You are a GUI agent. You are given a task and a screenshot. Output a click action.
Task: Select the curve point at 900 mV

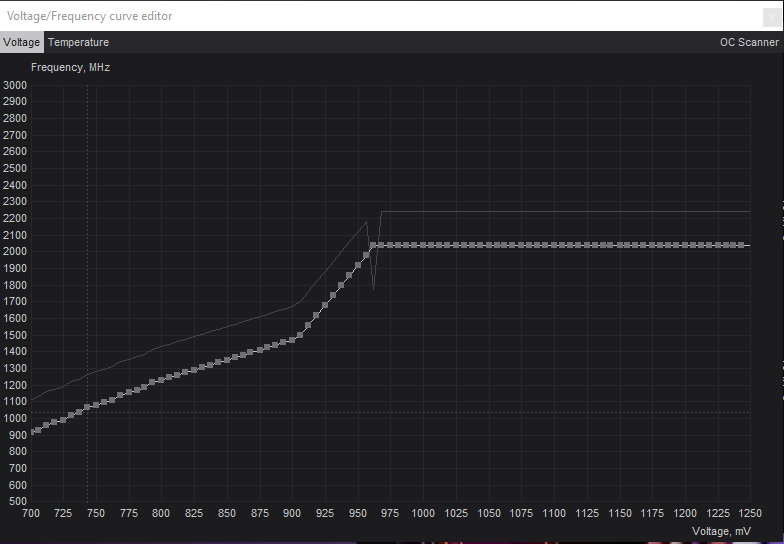click(x=292, y=340)
